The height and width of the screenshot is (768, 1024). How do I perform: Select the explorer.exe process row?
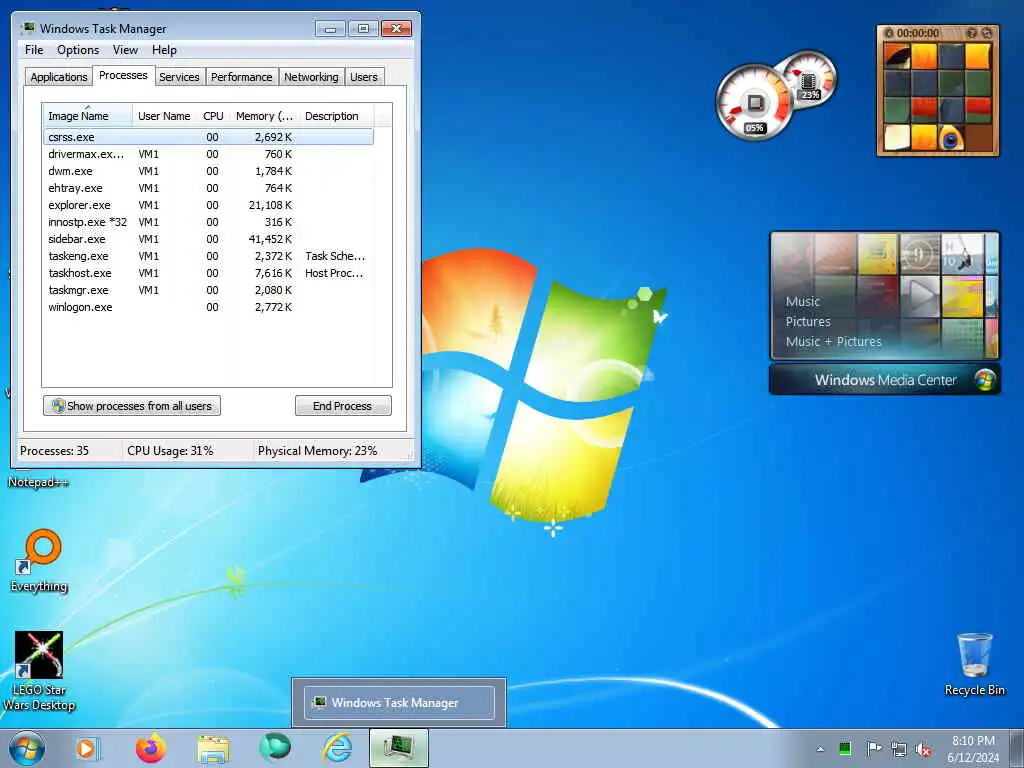coord(208,205)
